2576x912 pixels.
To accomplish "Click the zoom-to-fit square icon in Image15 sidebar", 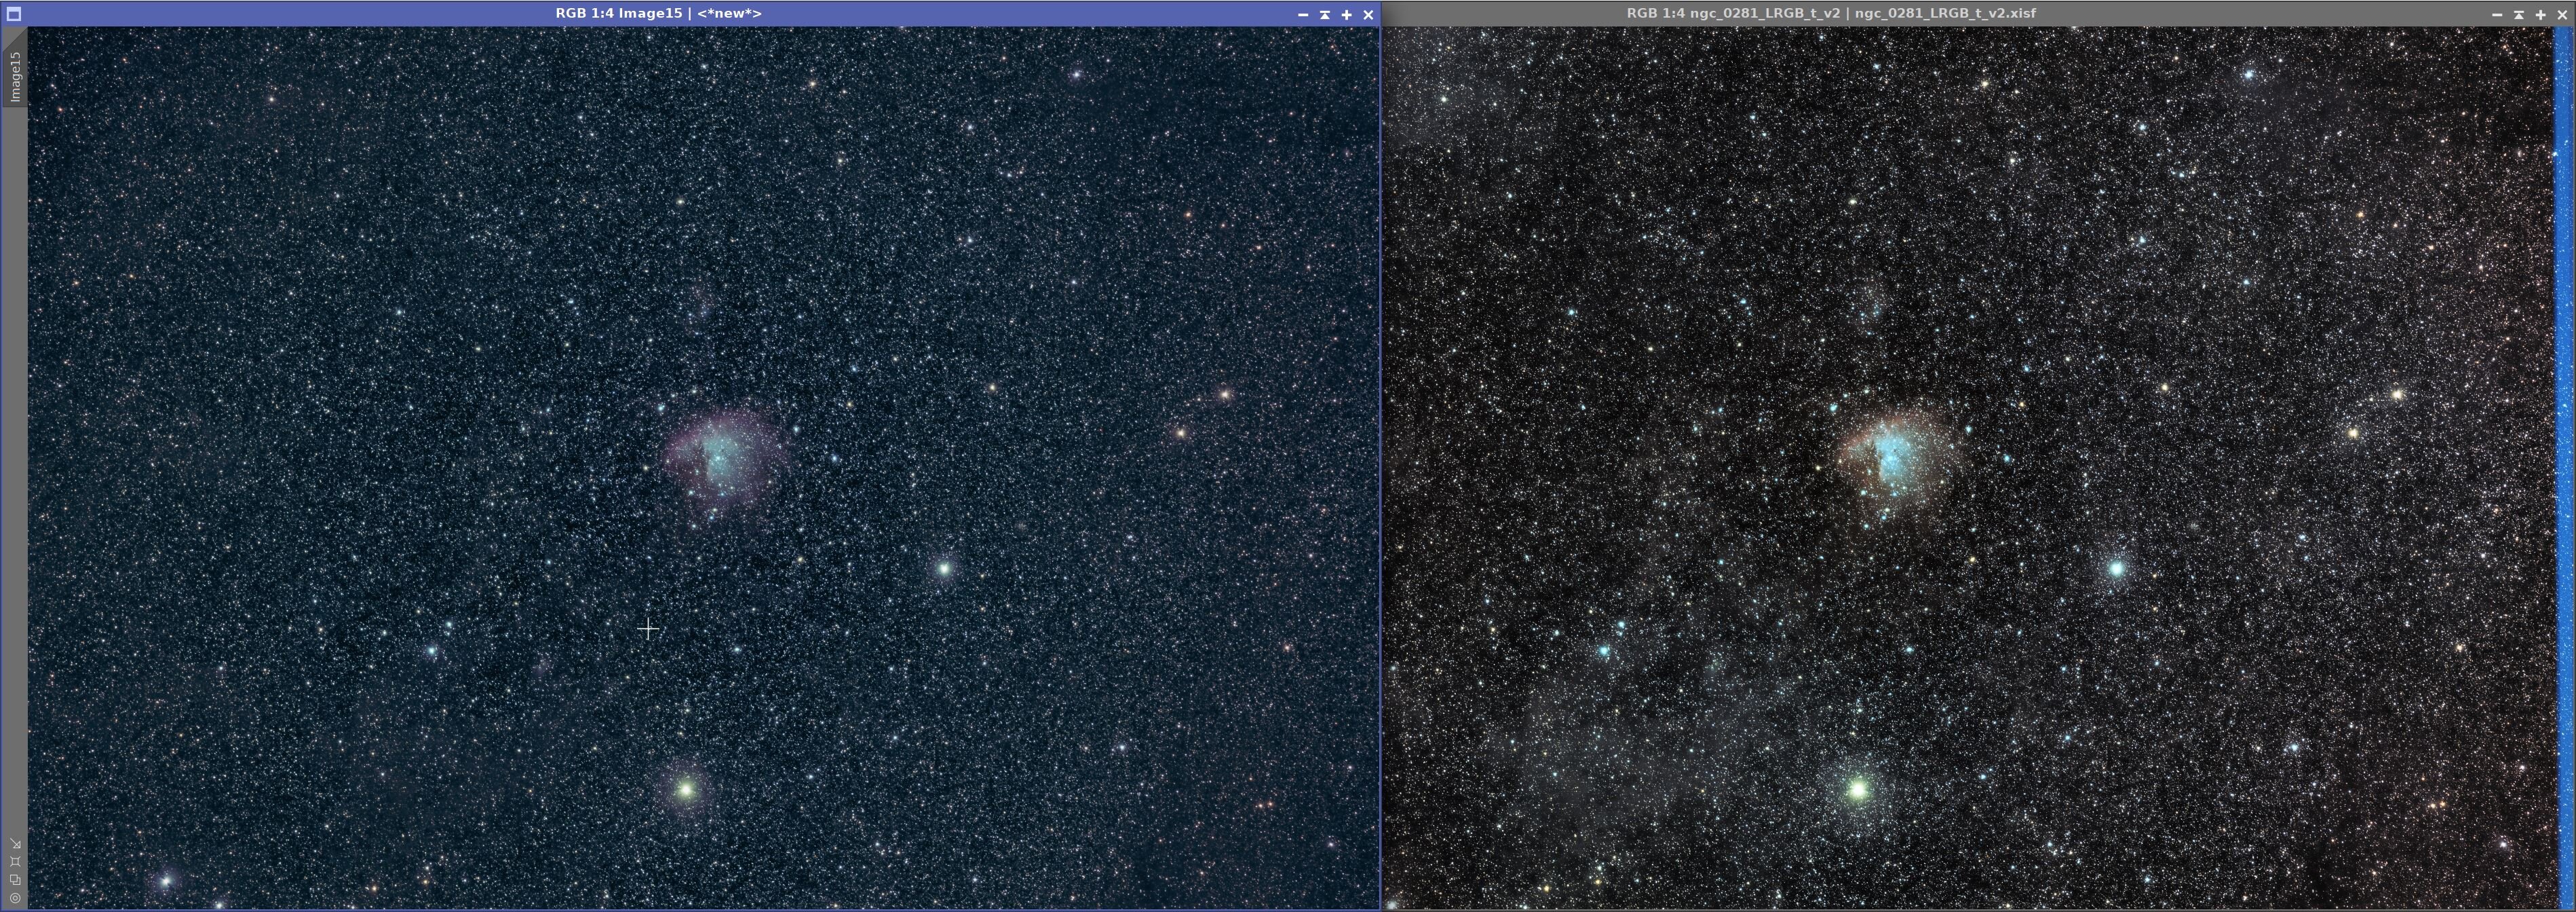I will (x=15, y=861).
